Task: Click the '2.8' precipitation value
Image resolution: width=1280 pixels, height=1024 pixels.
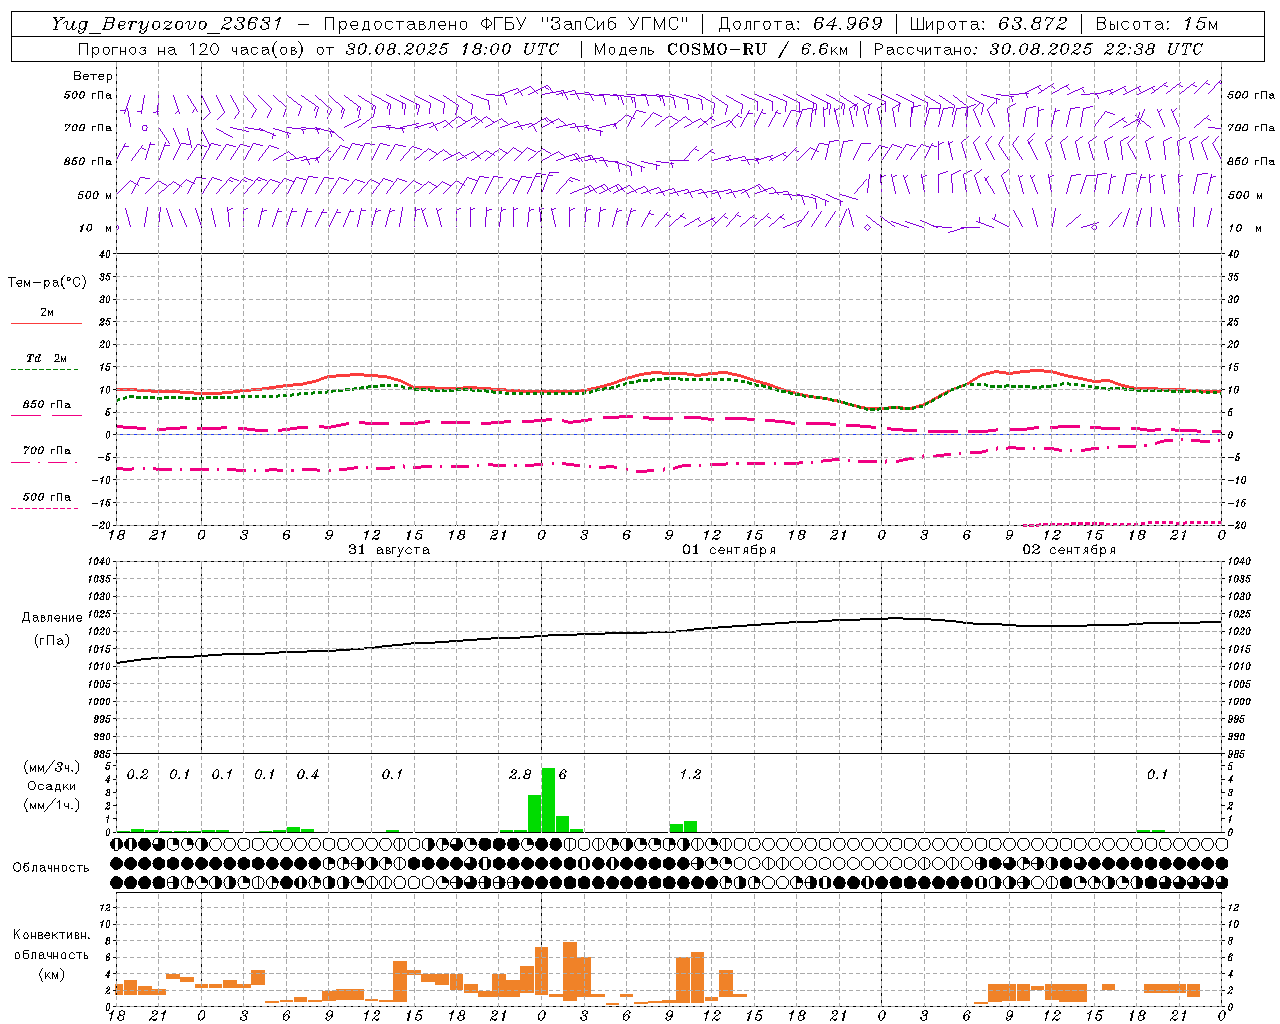Action: coord(520,775)
